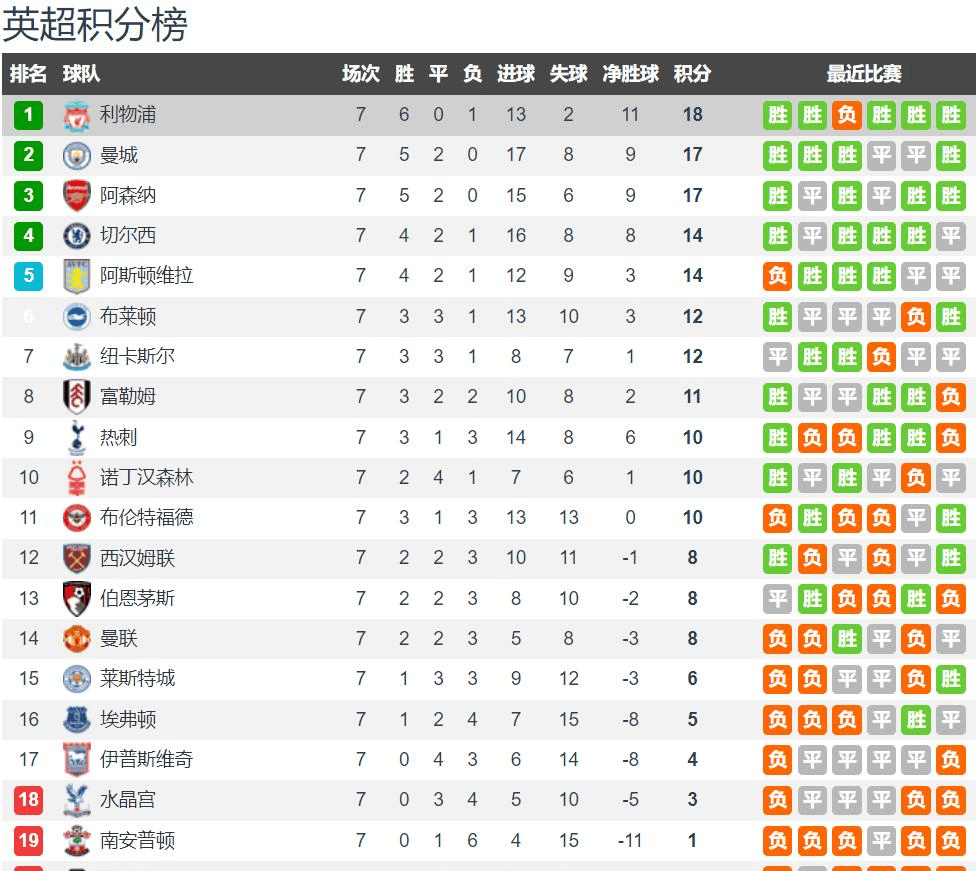Open the Arsenal club badge
Image resolution: width=976 pixels, height=871 pixels.
77,195
